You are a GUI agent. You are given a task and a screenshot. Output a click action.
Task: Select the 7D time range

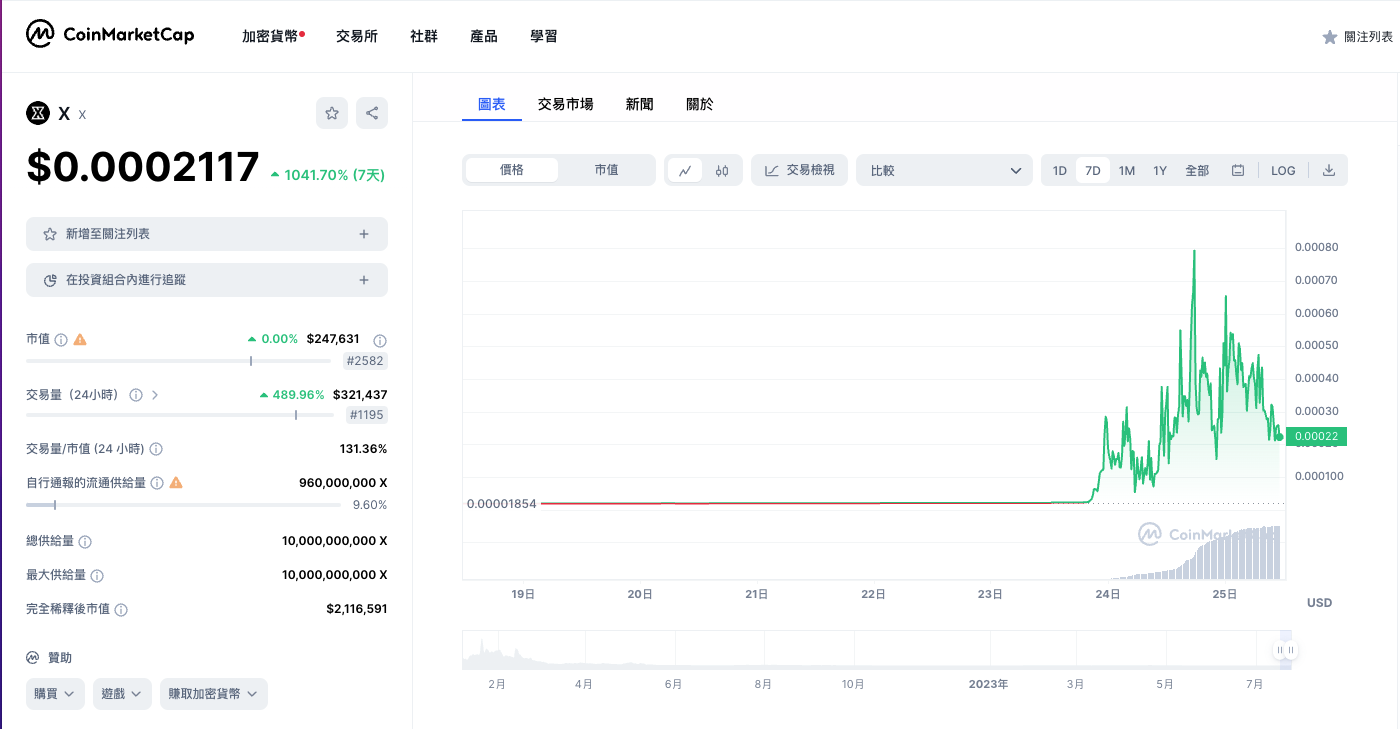(1093, 170)
